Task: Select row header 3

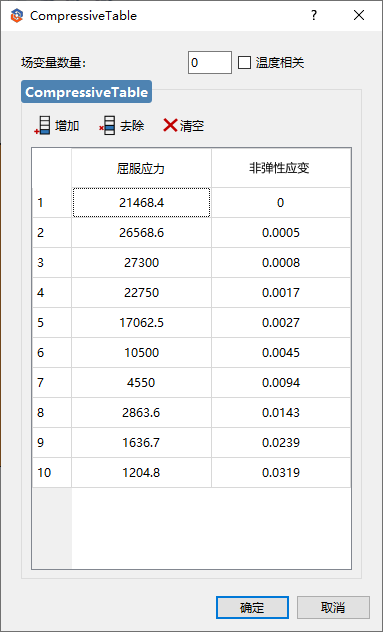Action: click(52, 263)
